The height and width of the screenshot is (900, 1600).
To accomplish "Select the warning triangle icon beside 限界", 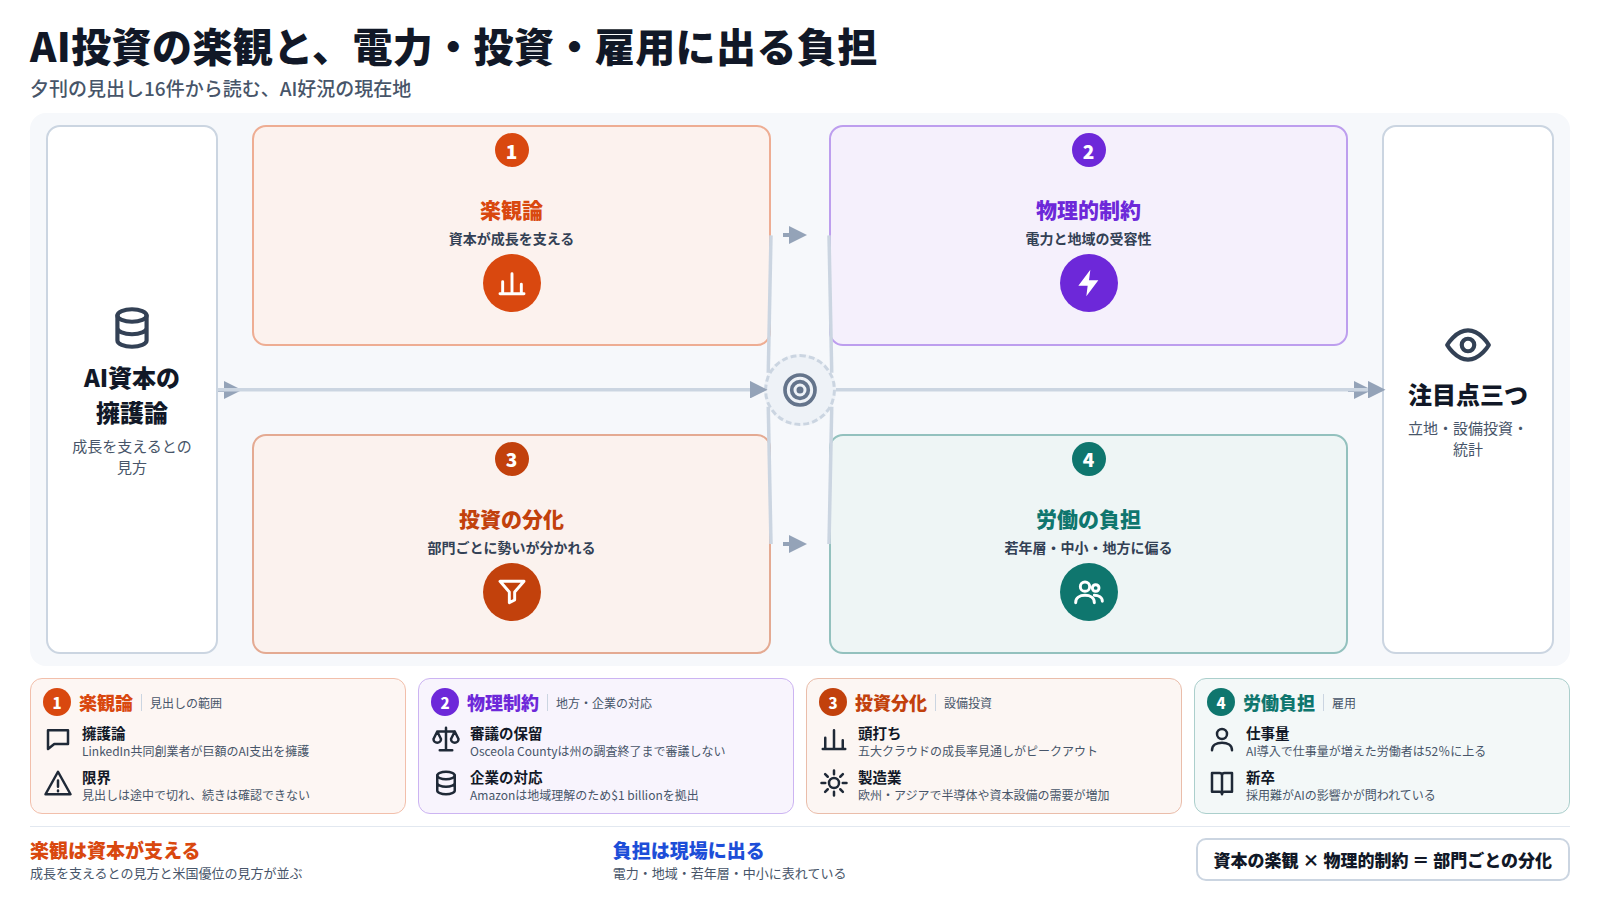I will pyautogui.click(x=58, y=784).
